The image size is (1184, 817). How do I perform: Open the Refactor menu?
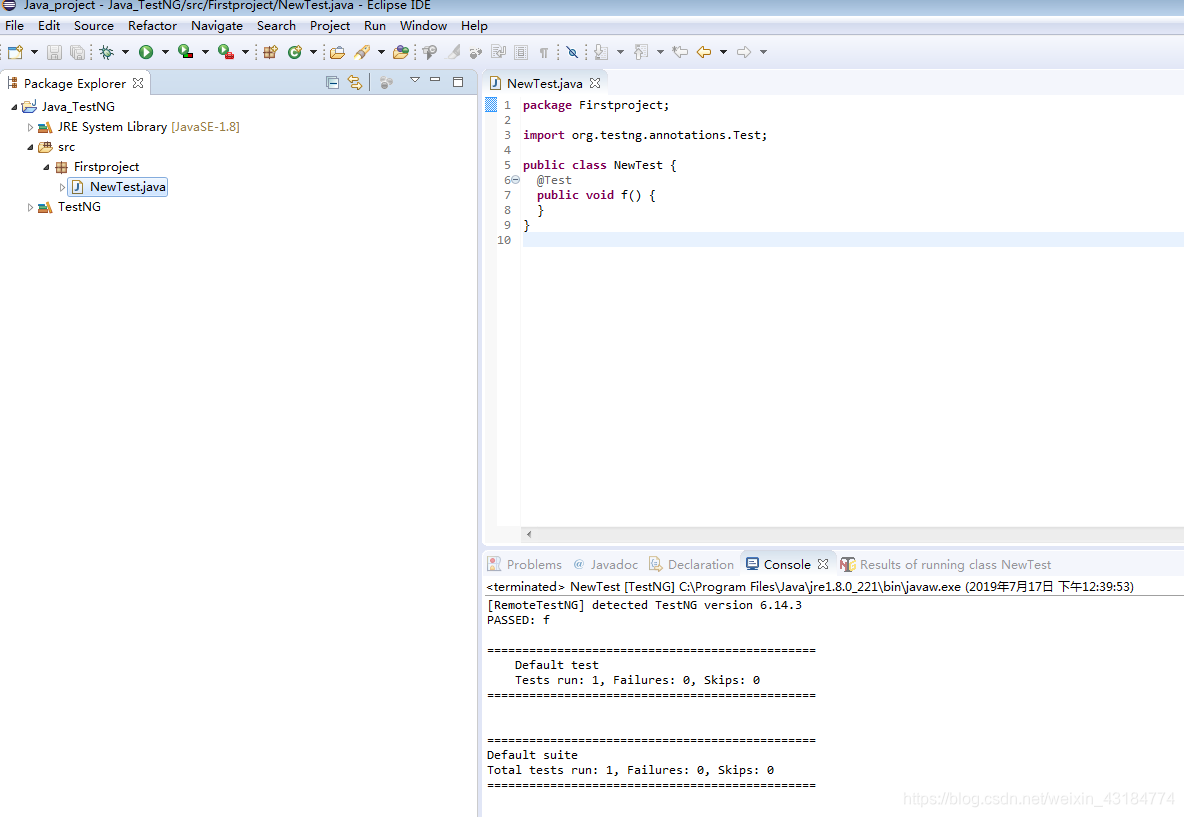(152, 26)
